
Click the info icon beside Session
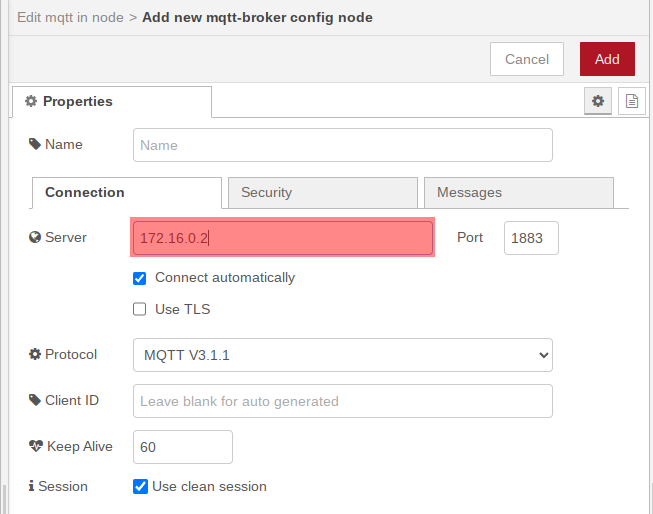pyautogui.click(x=31, y=486)
